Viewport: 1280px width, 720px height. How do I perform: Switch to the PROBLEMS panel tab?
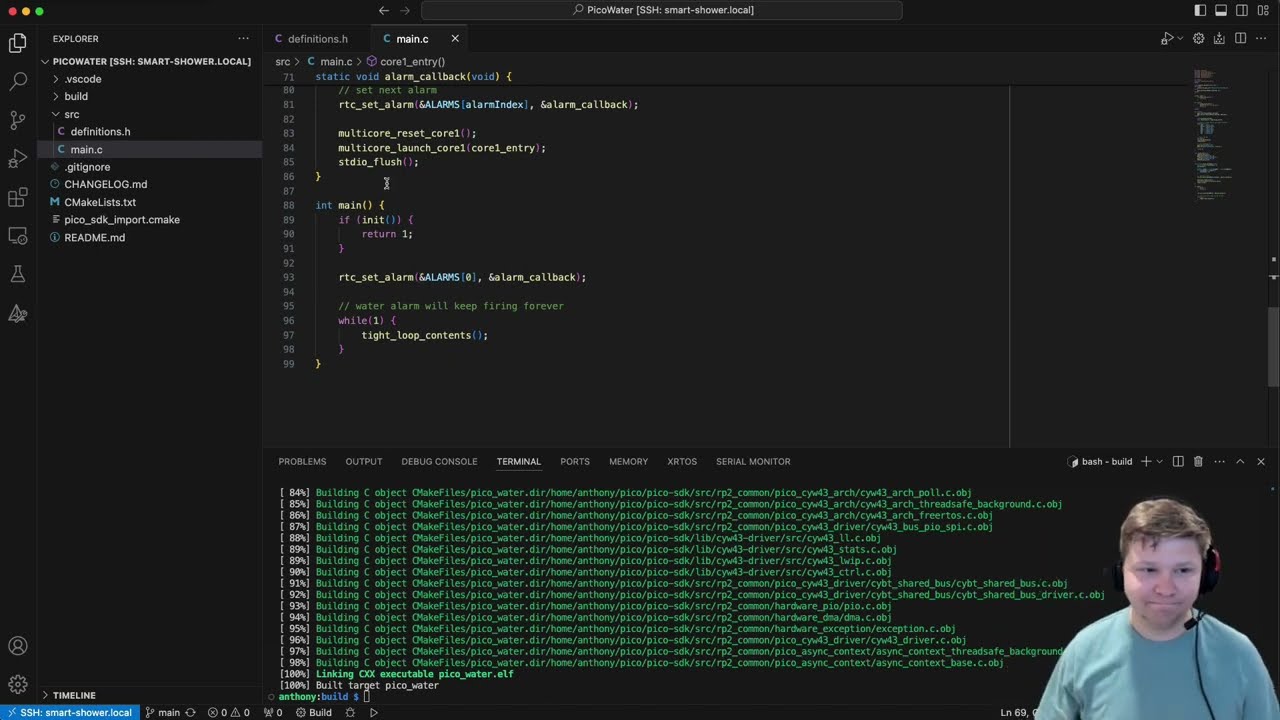(302, 462)
